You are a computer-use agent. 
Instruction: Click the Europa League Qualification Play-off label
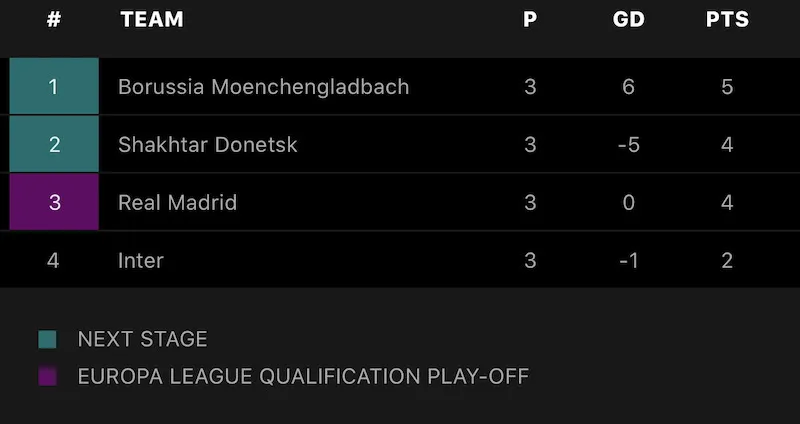coord(303,377)
